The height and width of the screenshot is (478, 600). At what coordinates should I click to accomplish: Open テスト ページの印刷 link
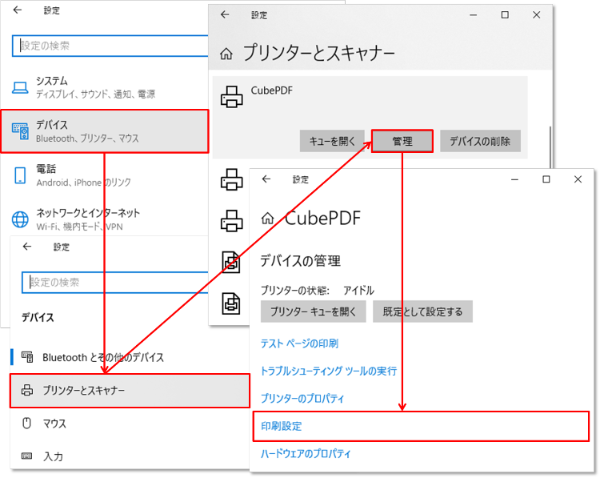click(300, 343)
